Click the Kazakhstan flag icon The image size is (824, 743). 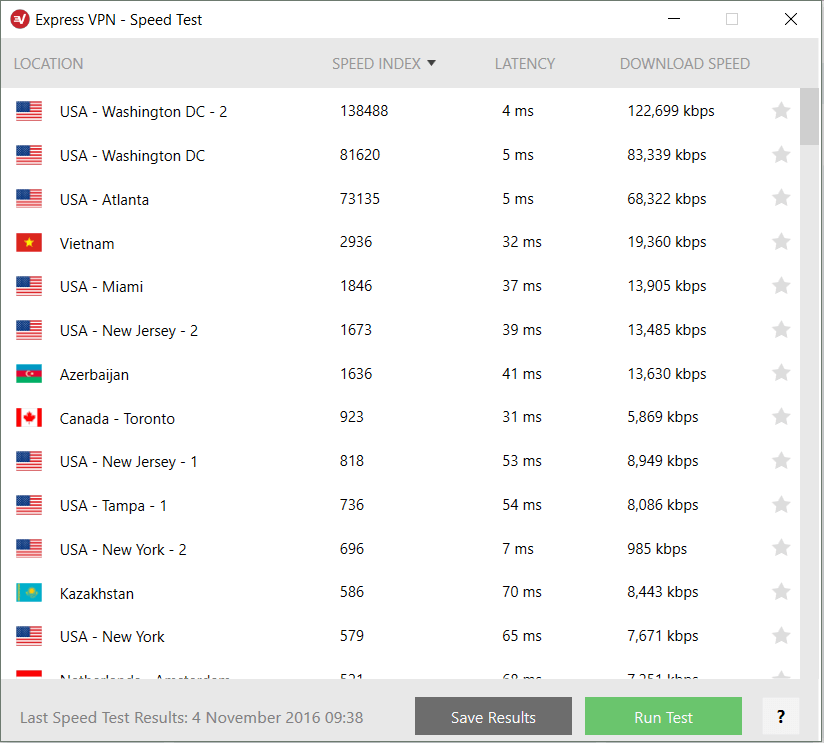28,592
